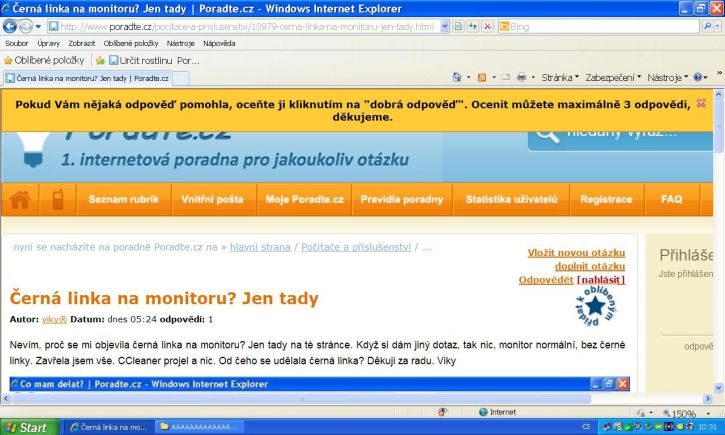Image resolution: width=725 pixels, height=435 pixels.
Task: Click the přidat k oblíbeným star icon
Action: 596,306
